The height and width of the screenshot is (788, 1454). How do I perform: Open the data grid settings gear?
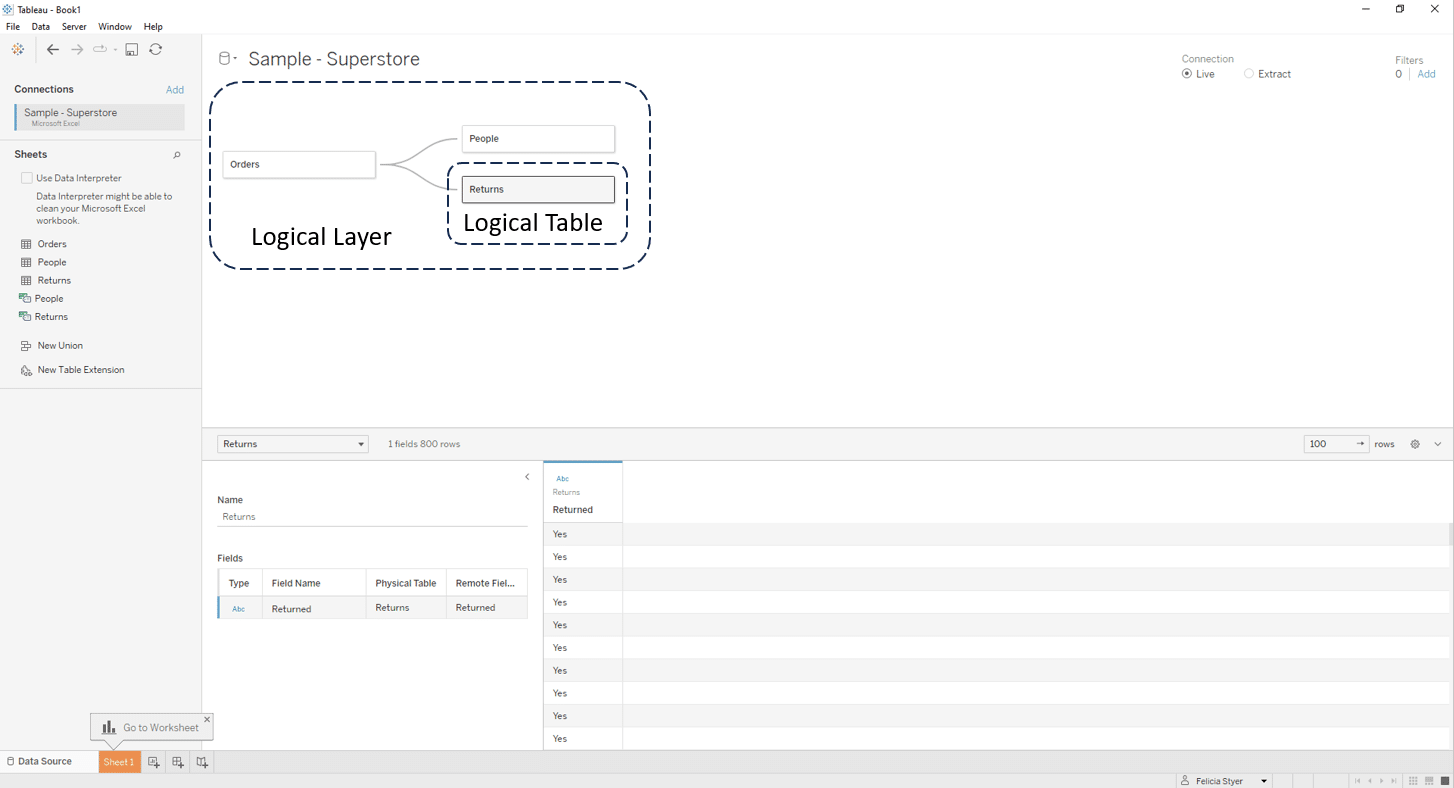[x=1415, y=444]
